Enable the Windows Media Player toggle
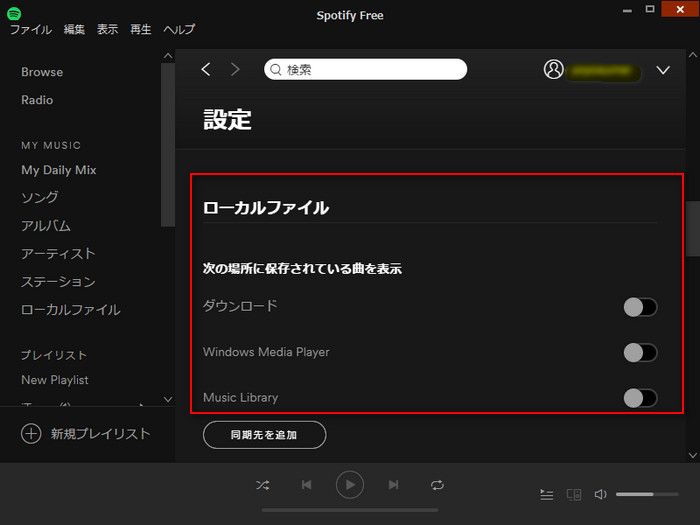700x525 pixels. point(640,353)
